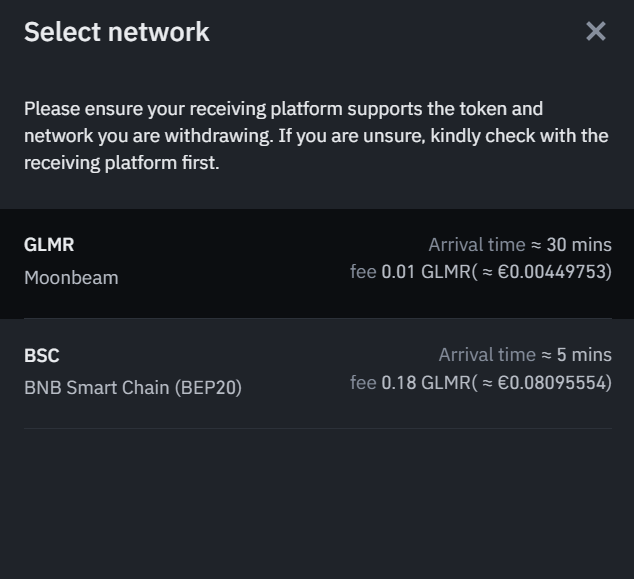Choose BNB Smart Chain (BEP20) label
Screen dimensions: 634x579
click(x=133, y=388)
